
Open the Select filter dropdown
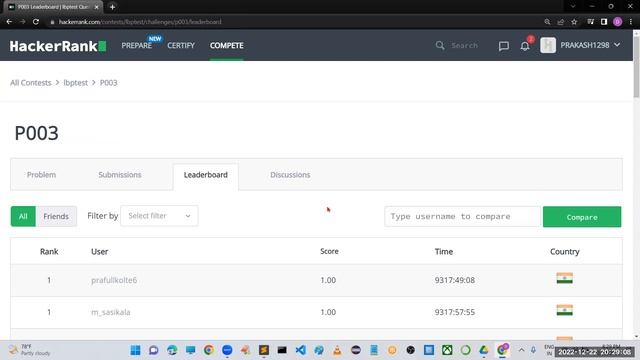(159, 216)
